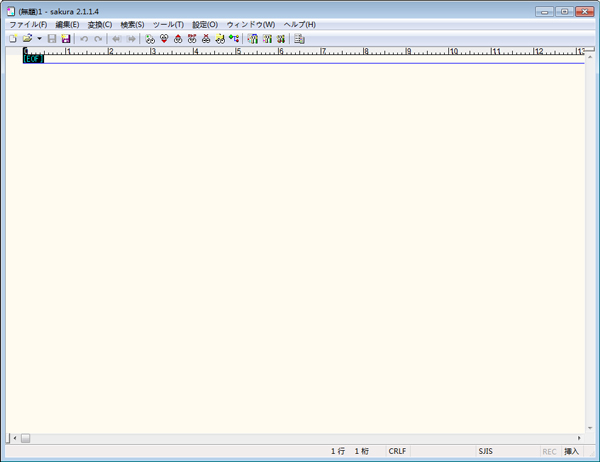Click the CRLF line ending status field
This screenshot has height=462, width=600.
click(x=397, y=452)
